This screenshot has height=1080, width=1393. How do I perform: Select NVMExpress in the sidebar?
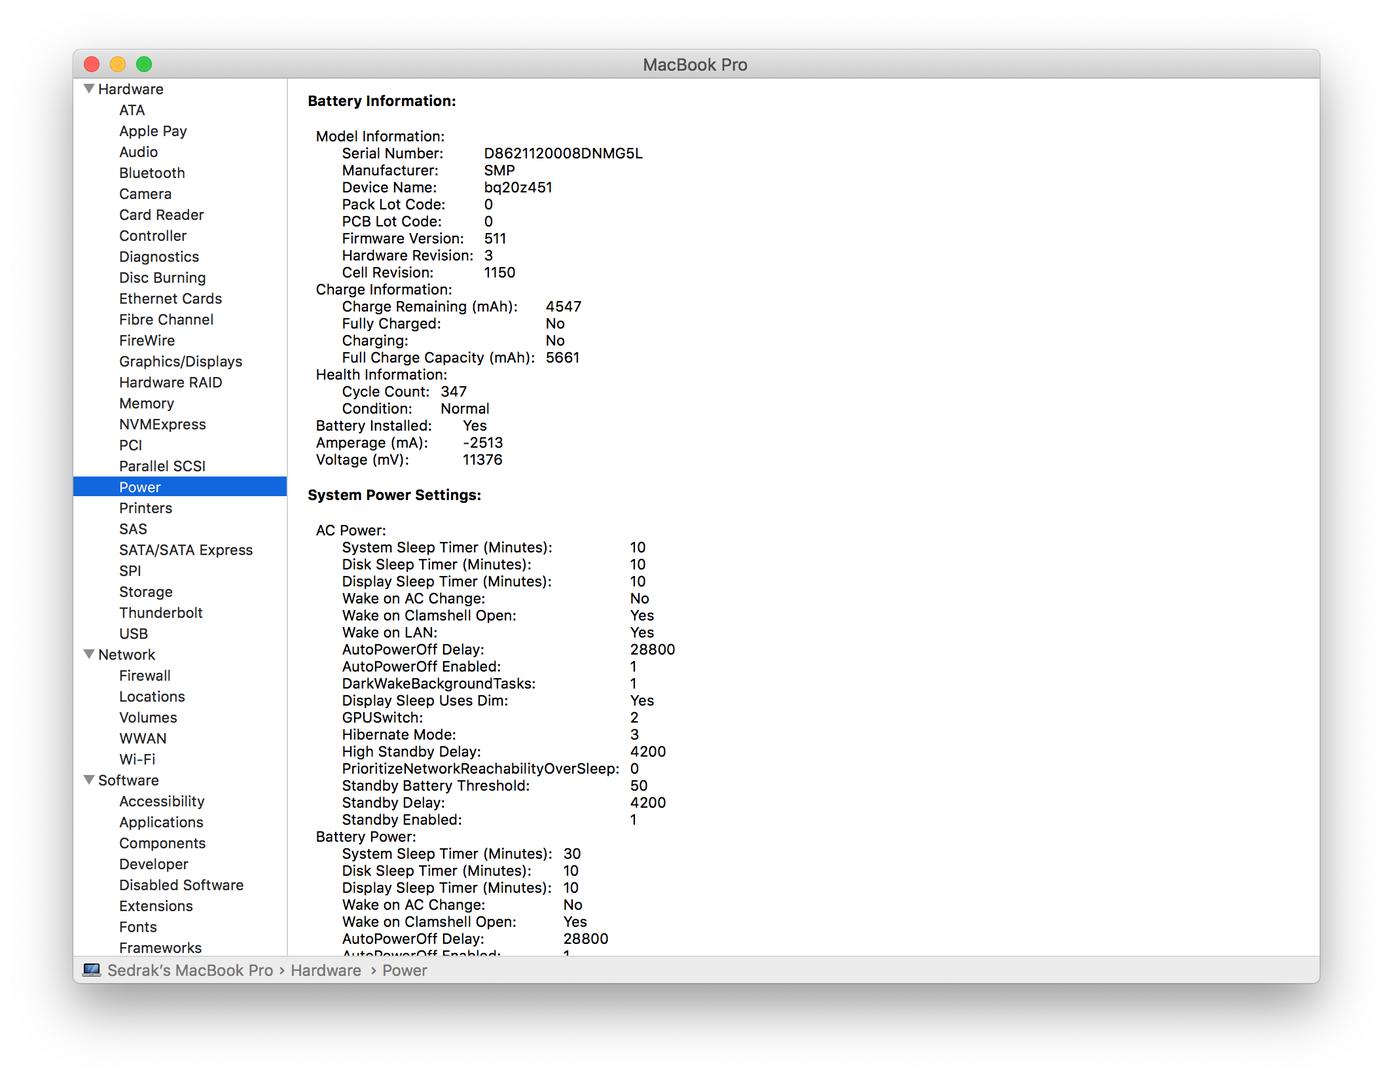point(162,425)
